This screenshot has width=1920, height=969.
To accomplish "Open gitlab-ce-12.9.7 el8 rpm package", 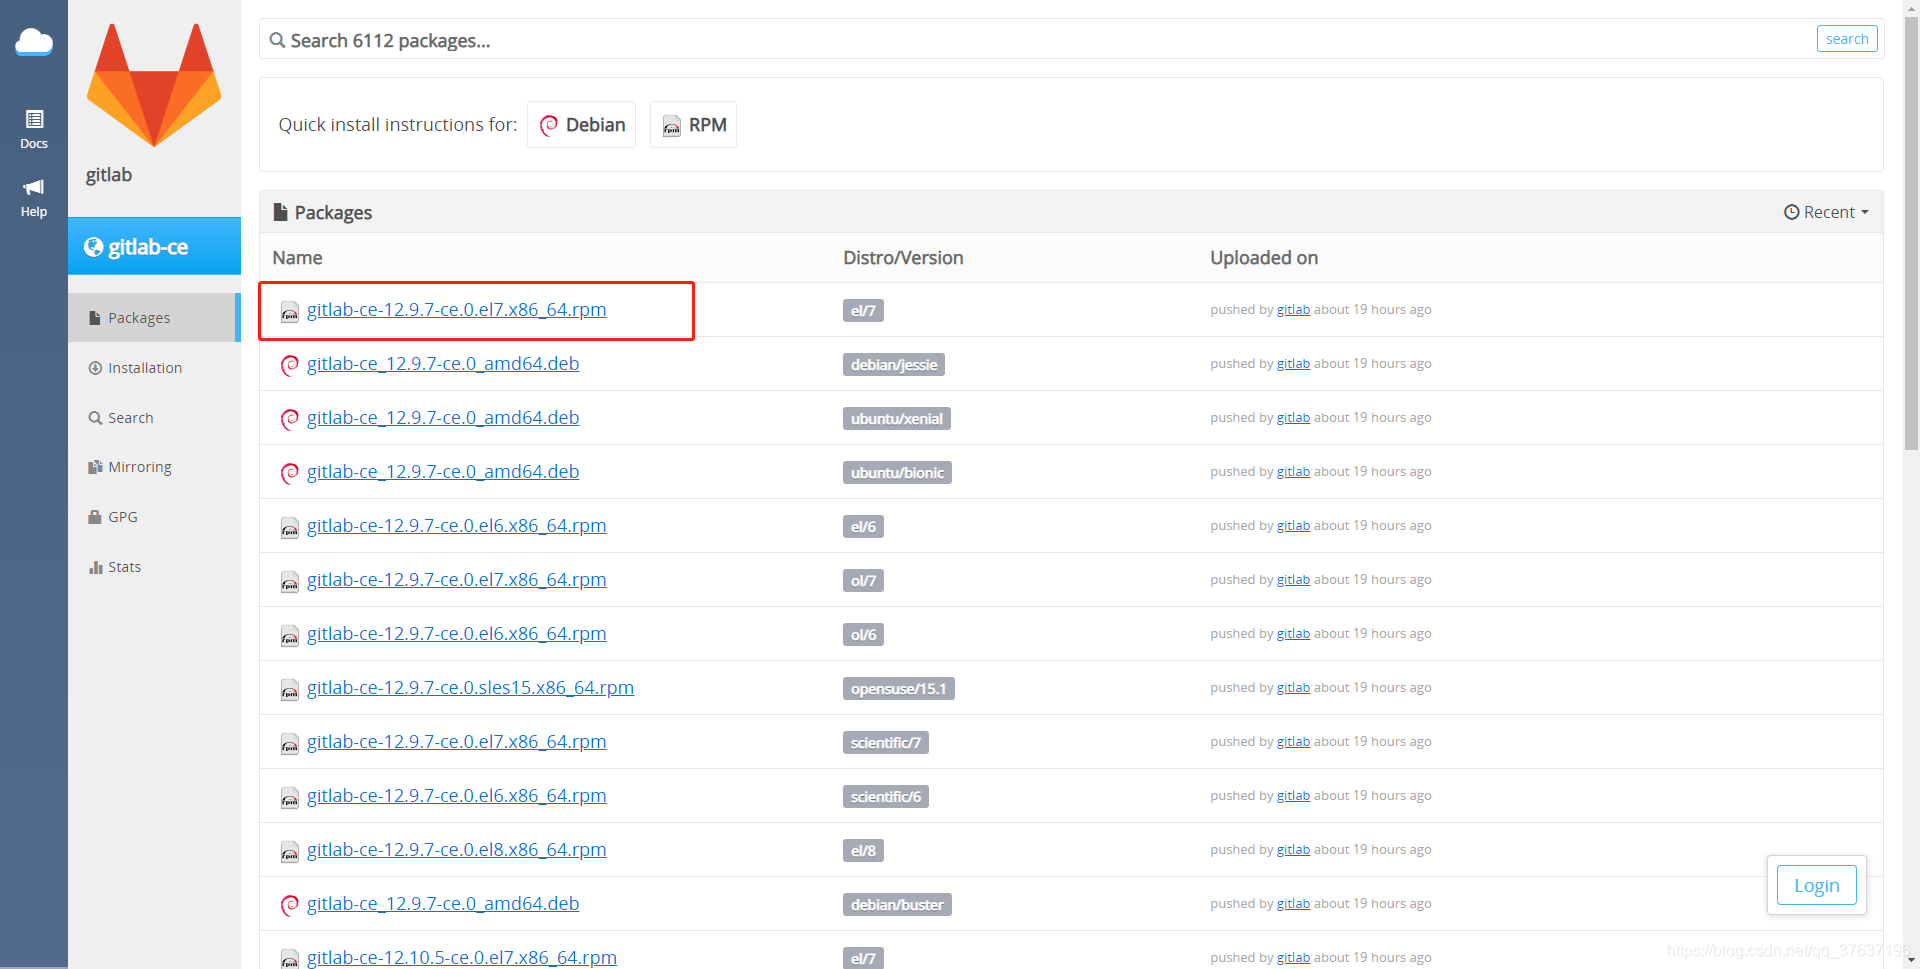I will coord(456,850).
